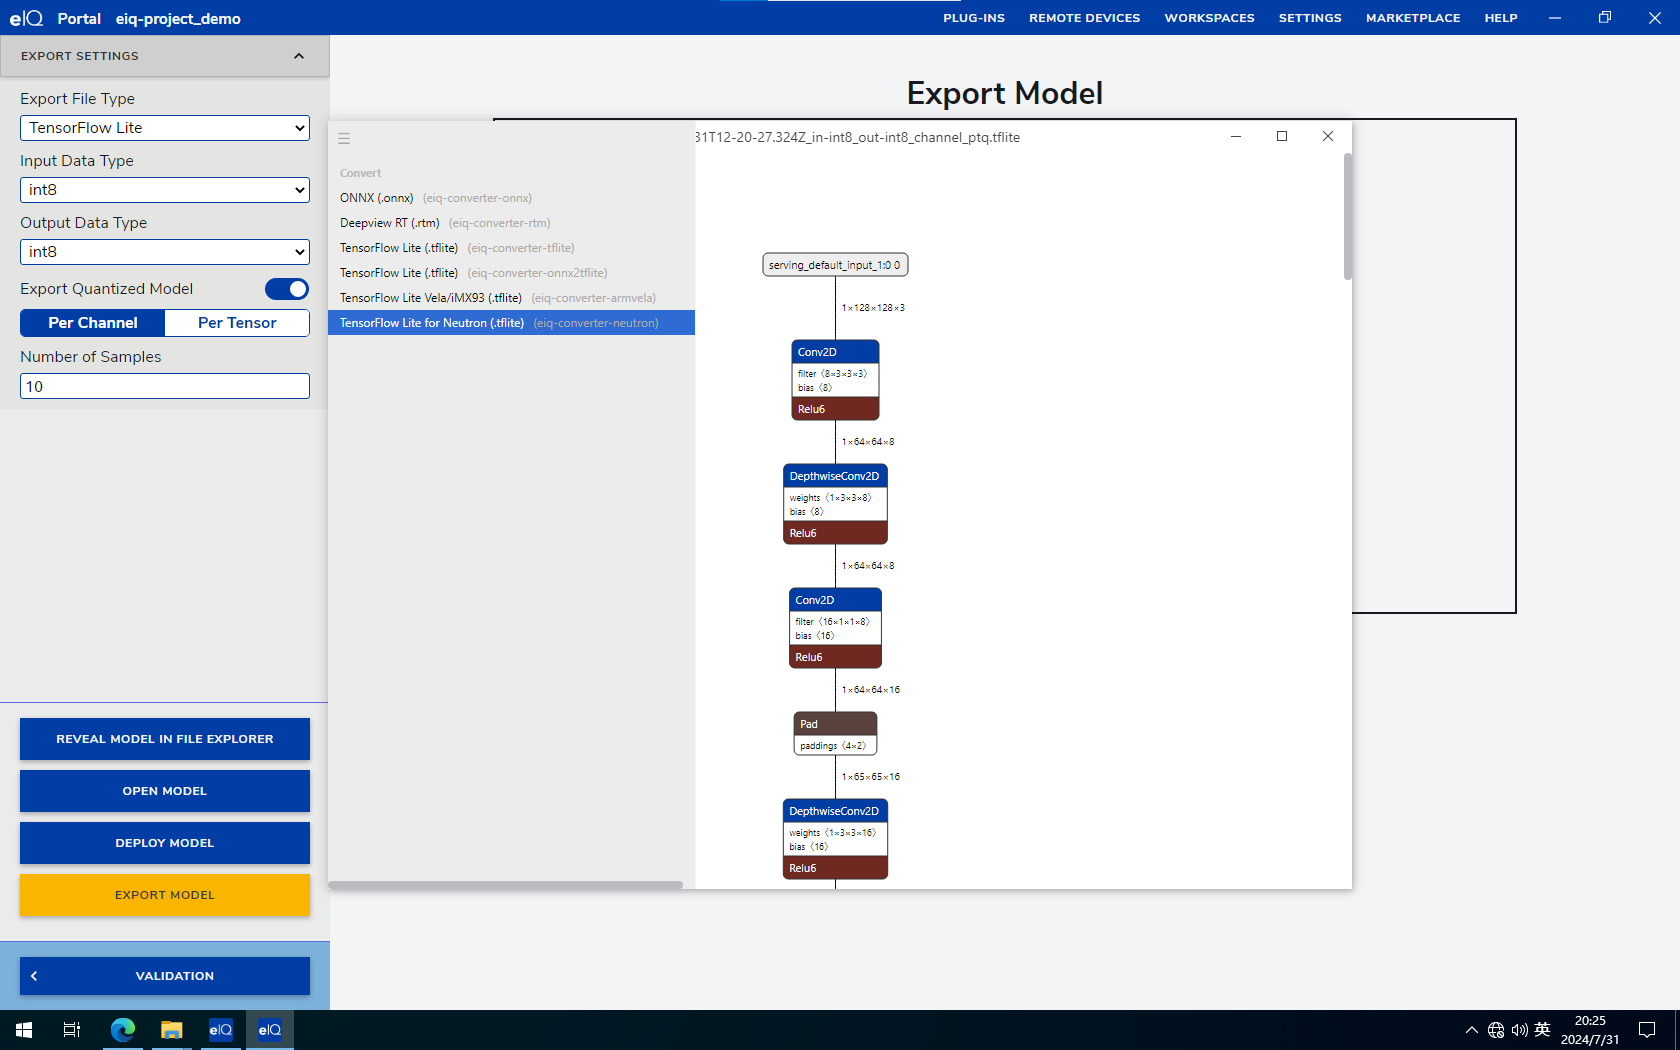Open REMOTE DEVICES menu
This screenshot has height=1050, width=1680.
[1084, 18]
